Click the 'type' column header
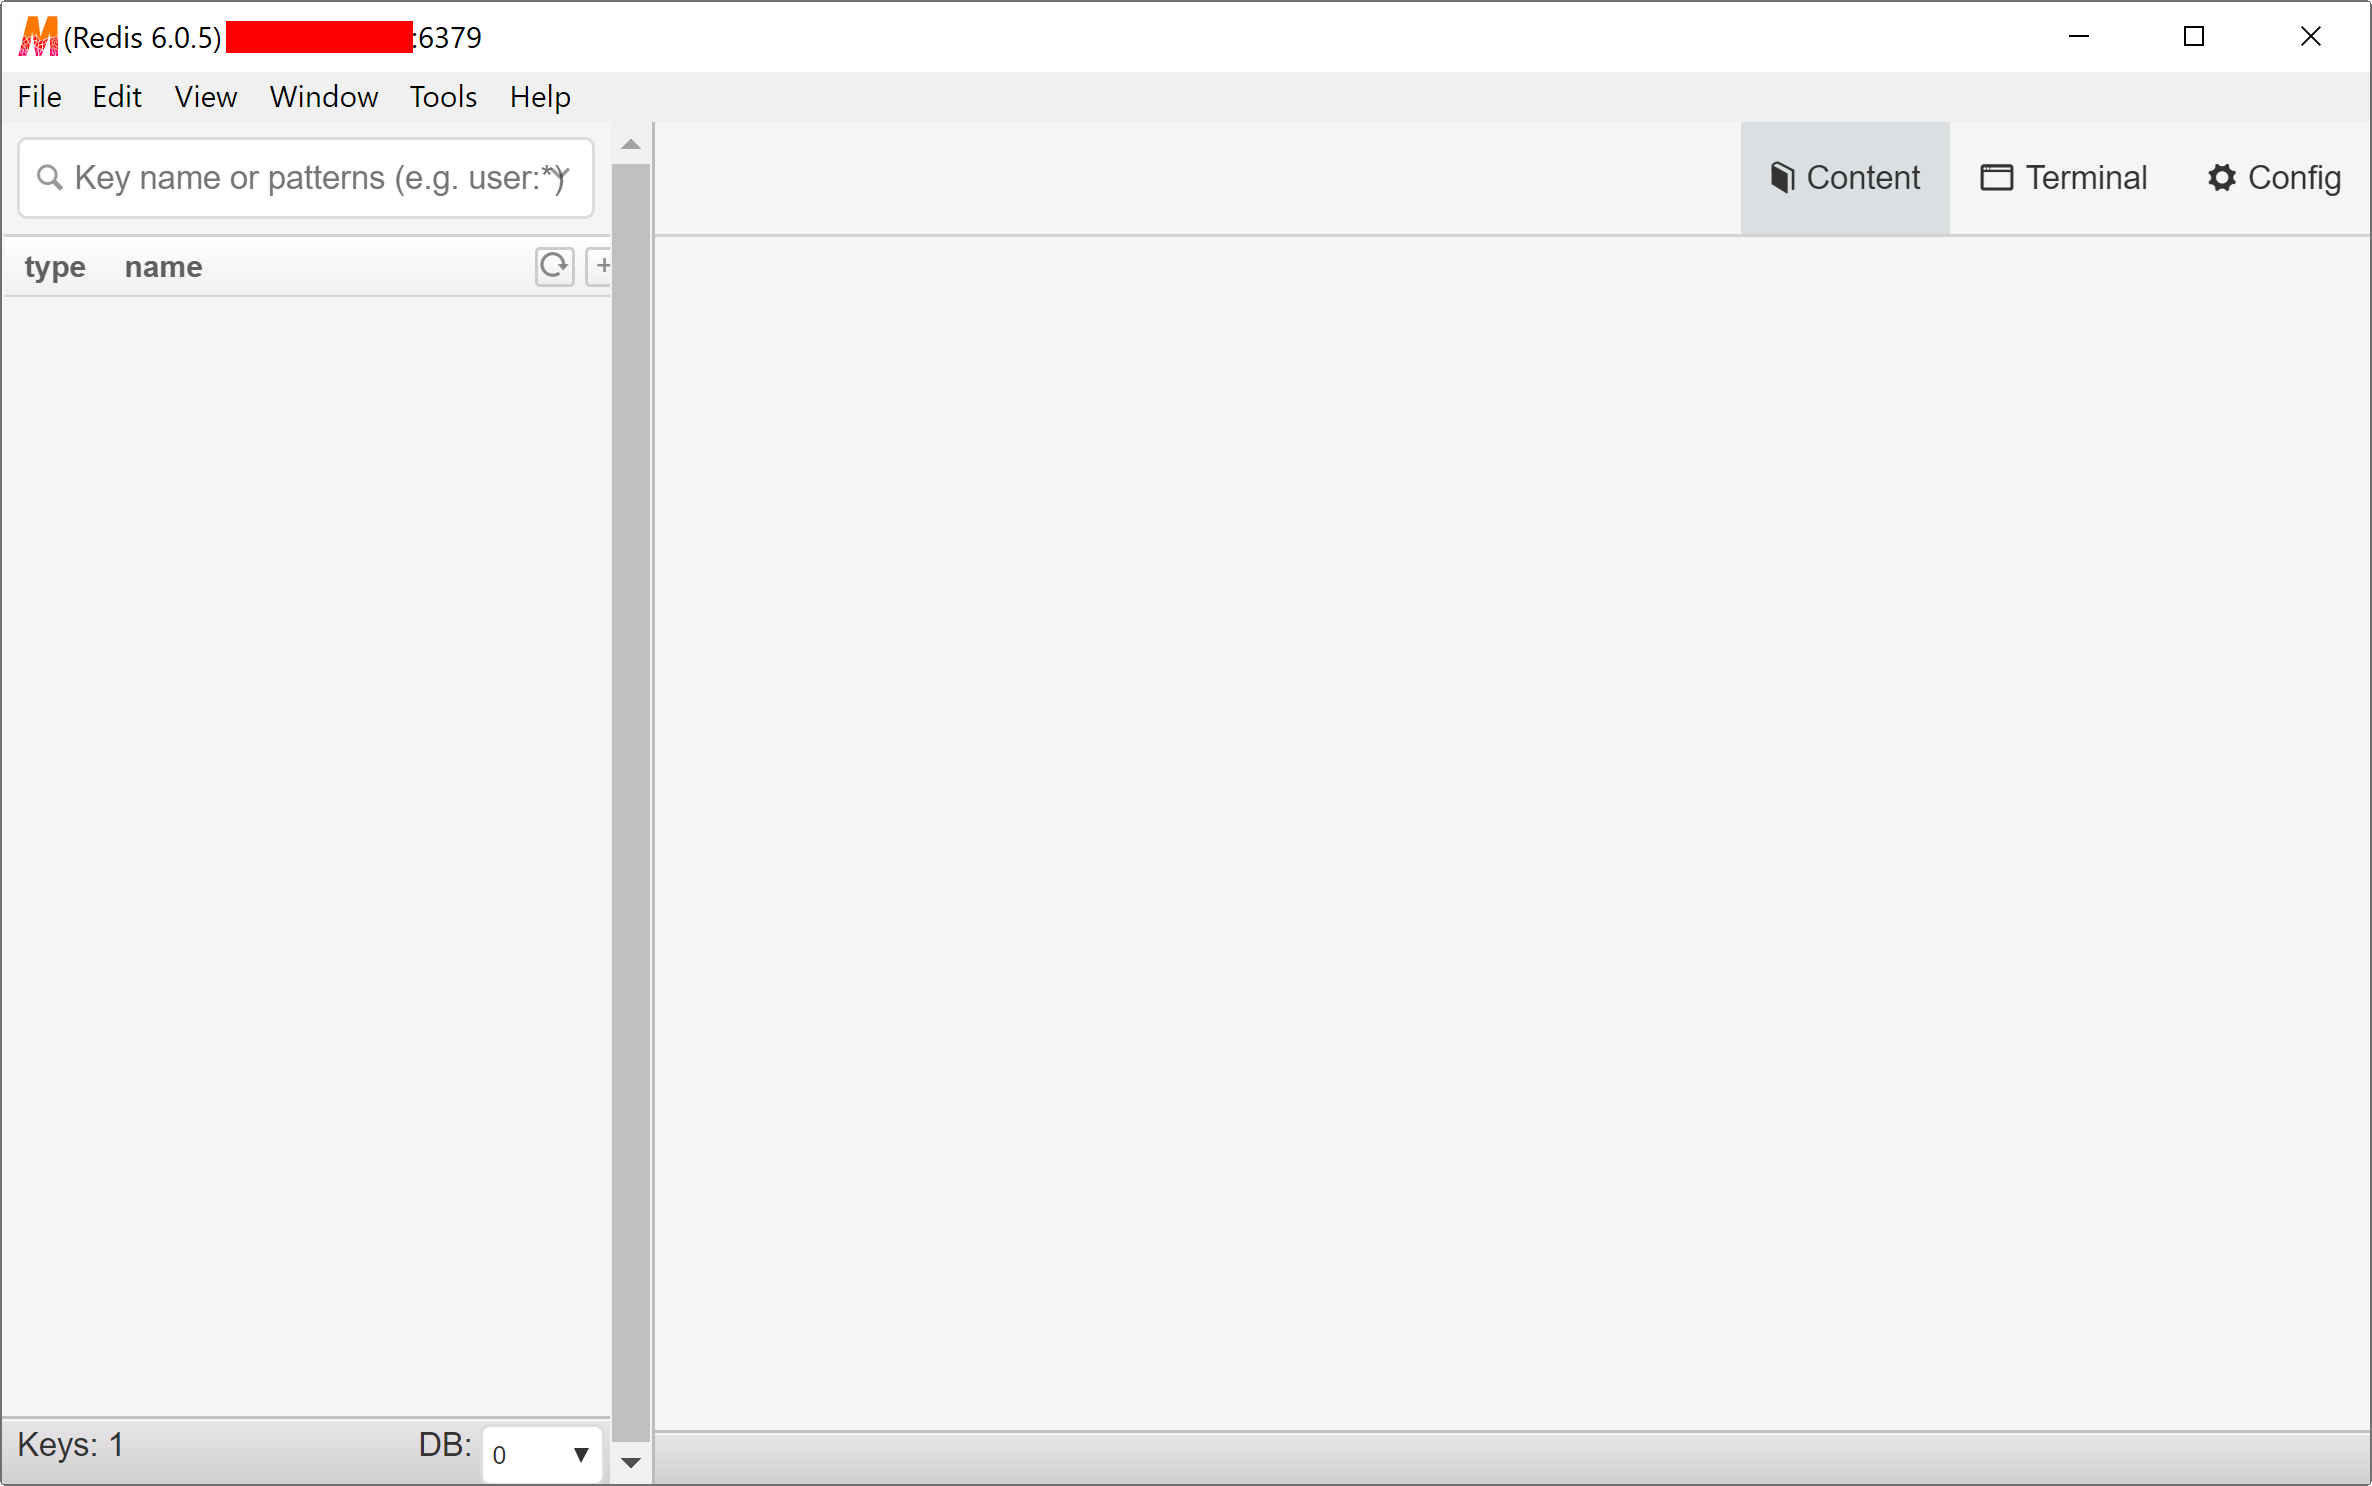 point(55,267)
